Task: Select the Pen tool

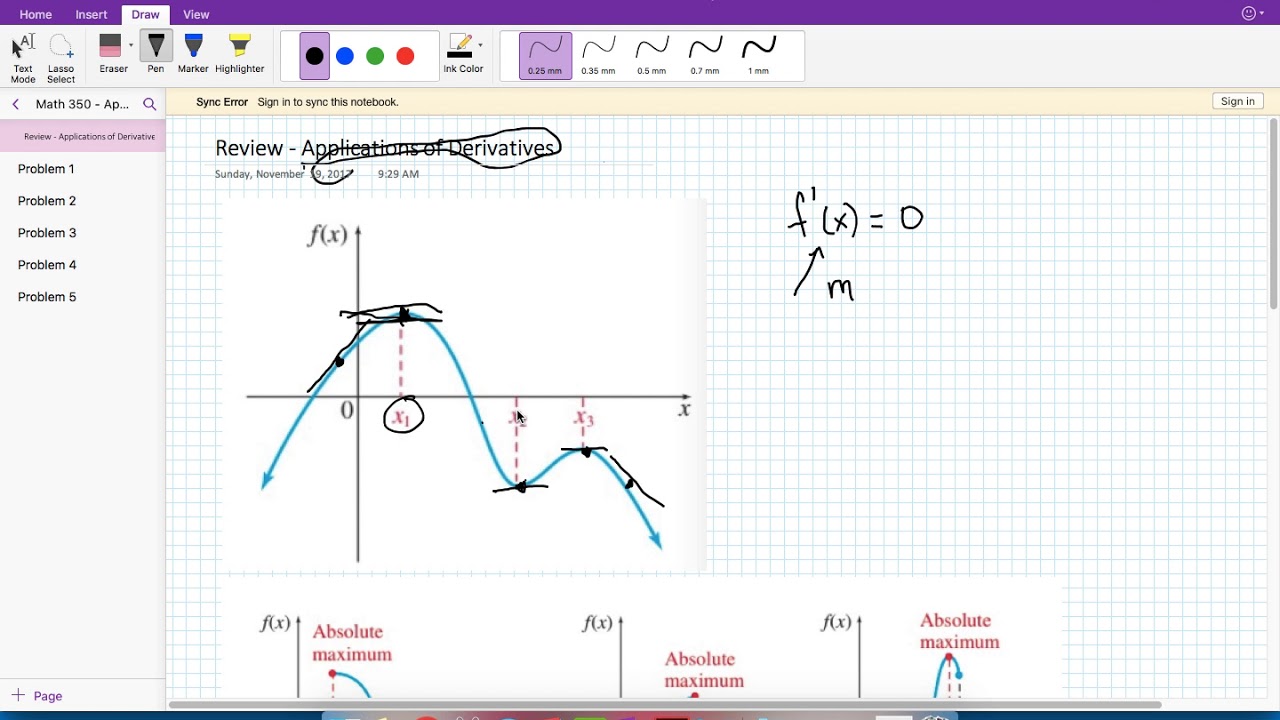Action: click(156, 54)
